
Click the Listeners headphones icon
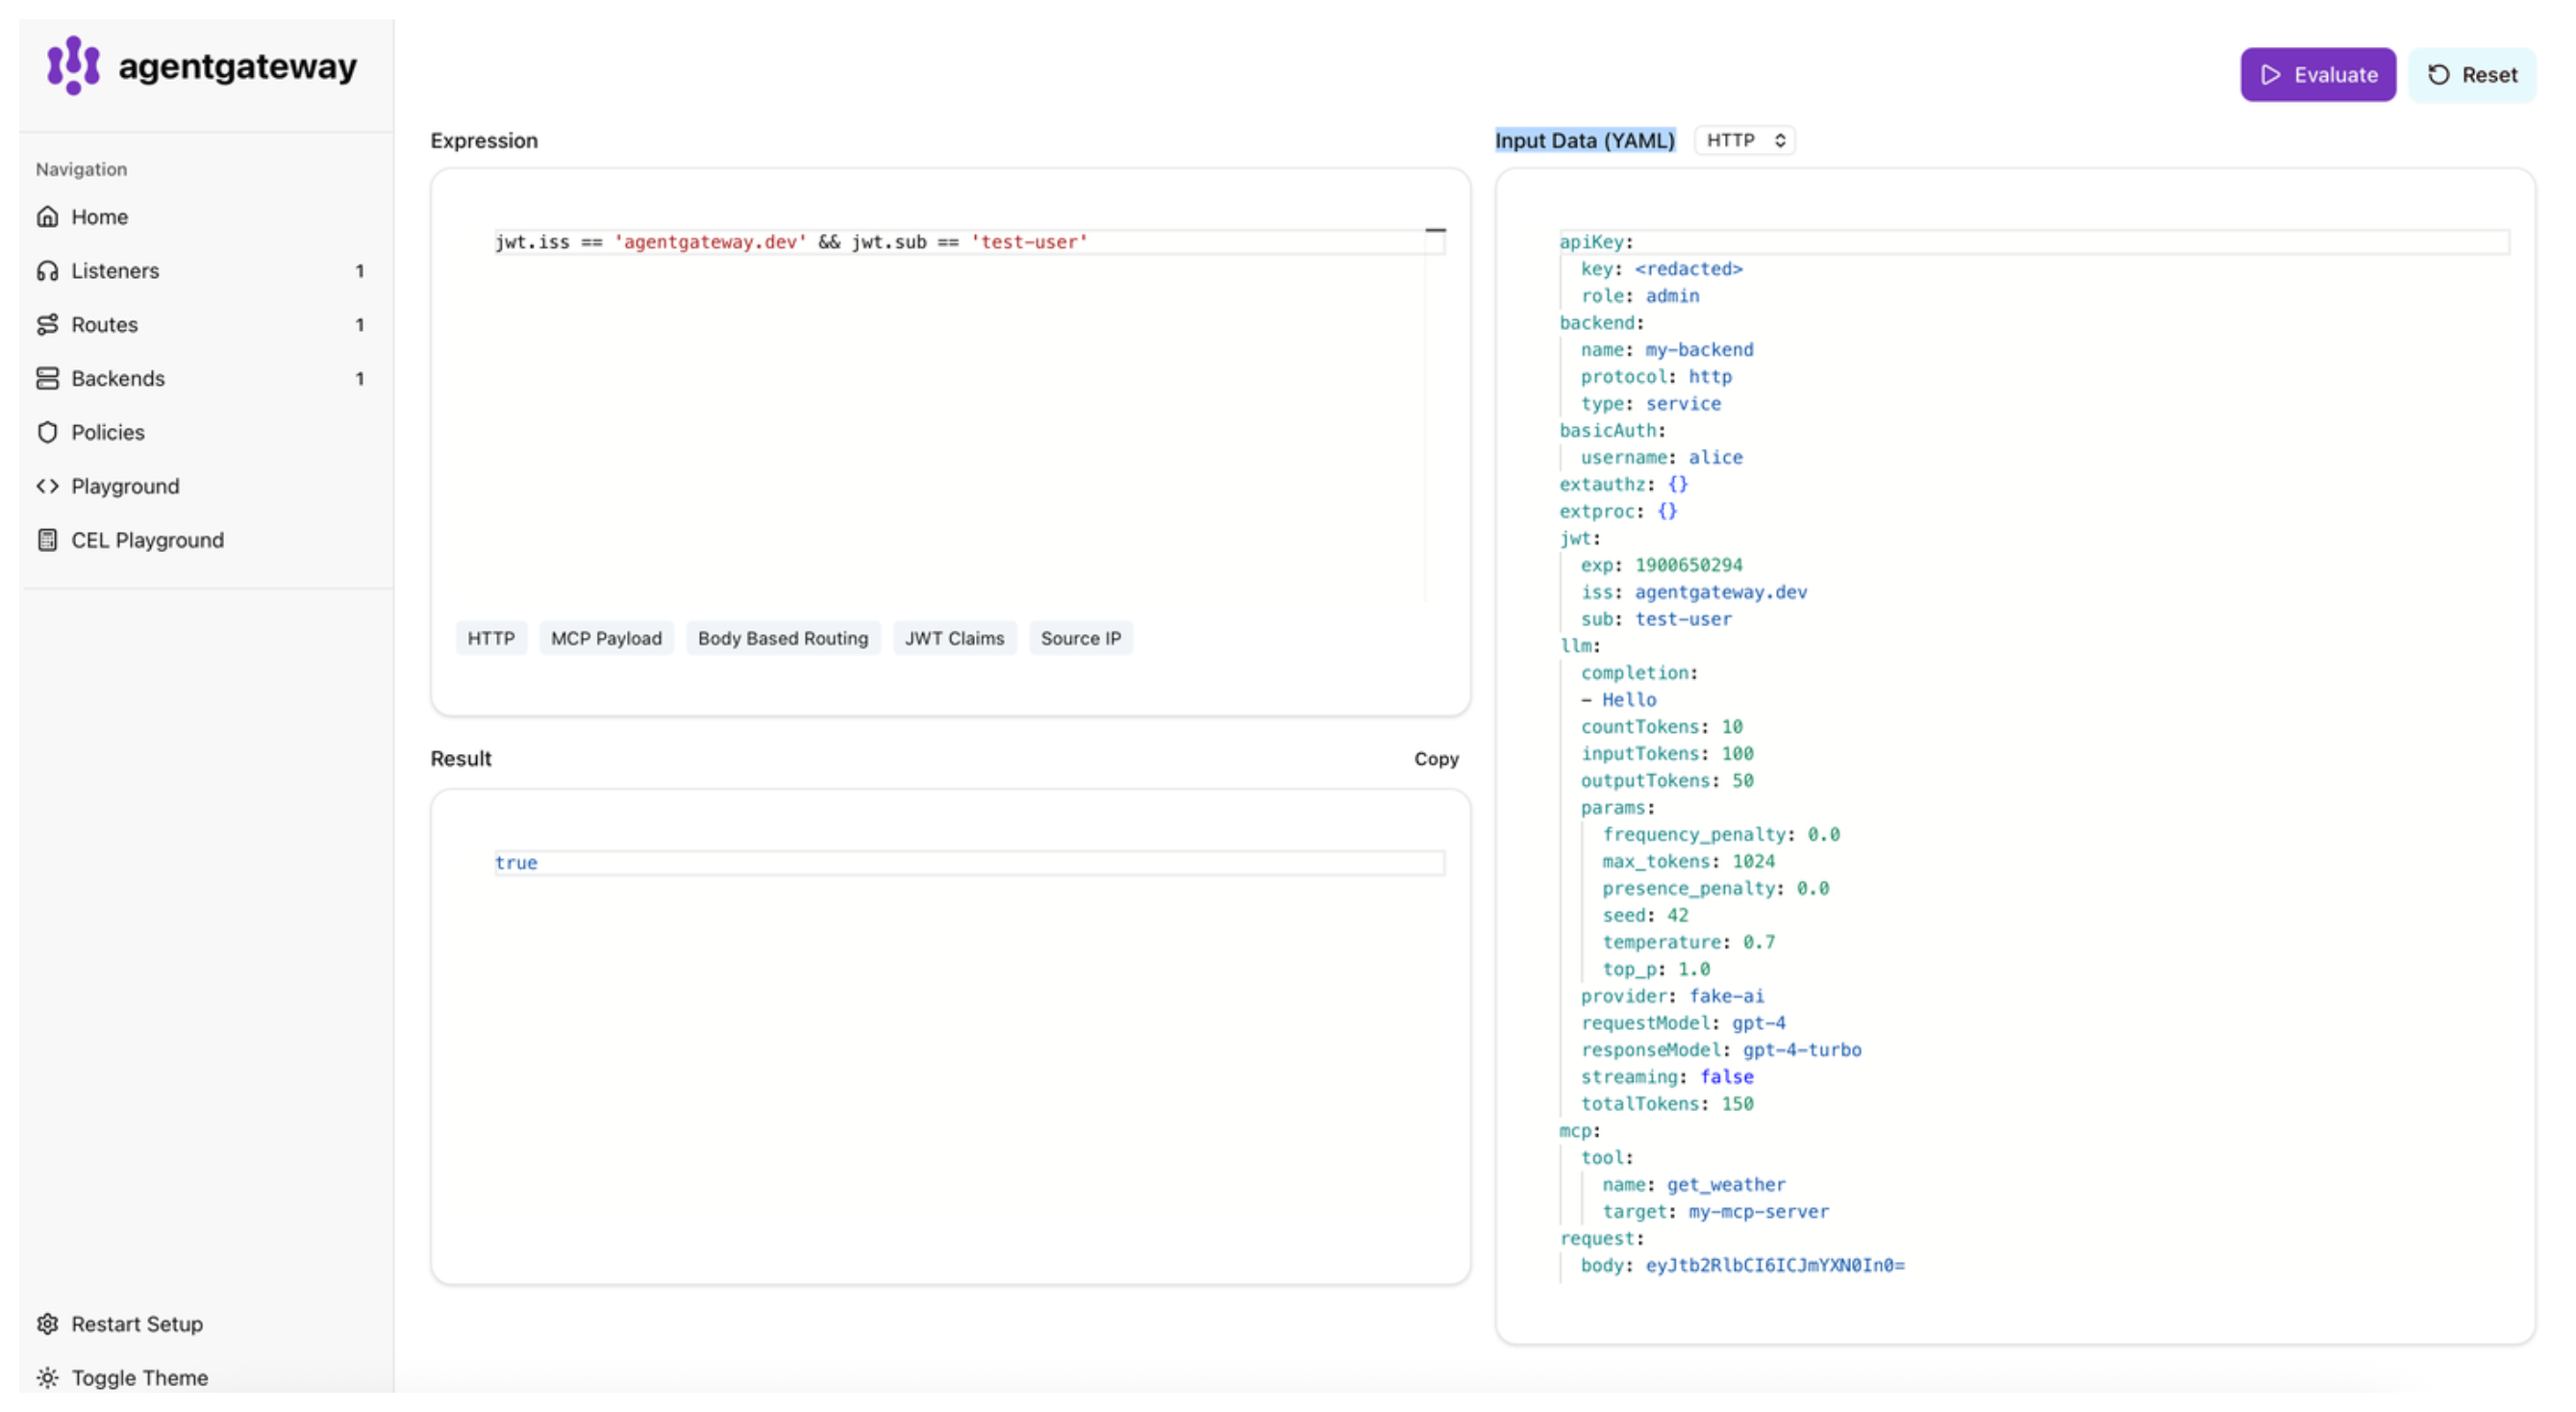(x=47, y=271)
